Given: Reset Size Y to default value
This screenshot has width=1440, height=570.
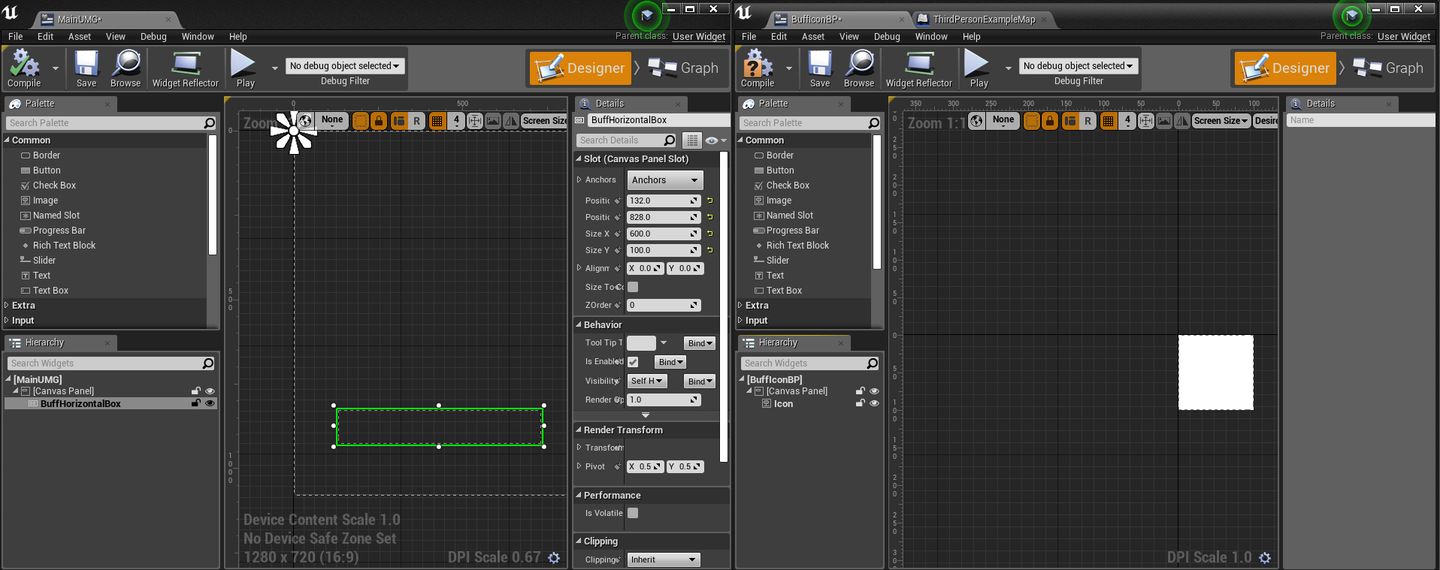Looking at the screenshot, I should click(x=710, y=250).
